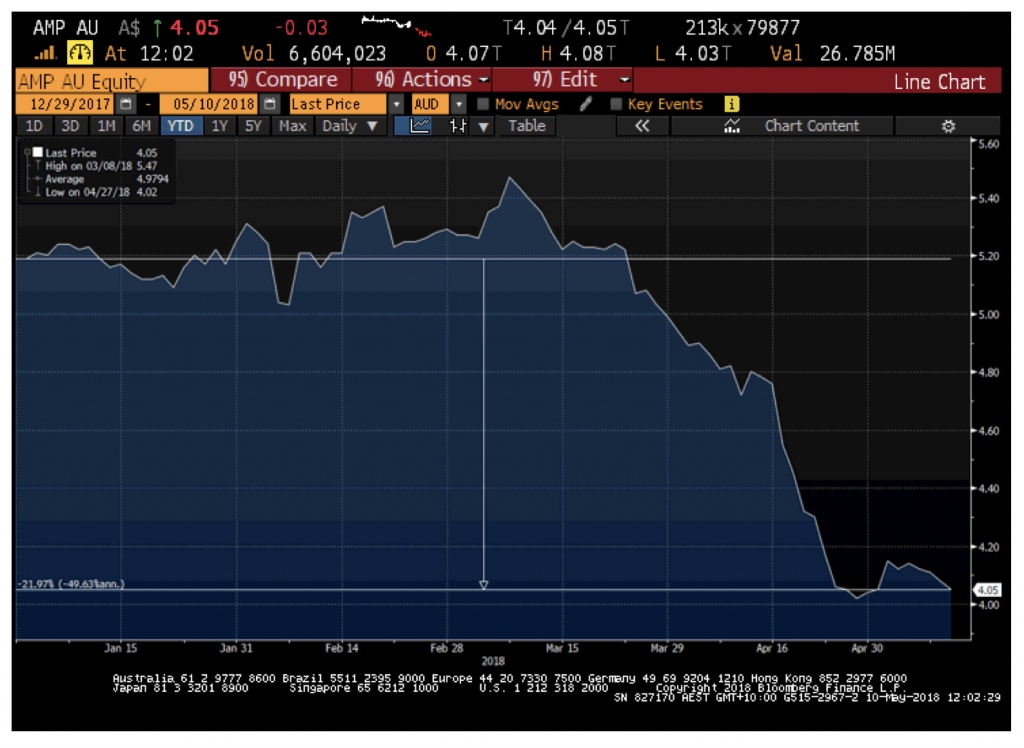Open the Daily periodicity dropdown
This screenshot has height=748, width=1024.
point(349,126)
